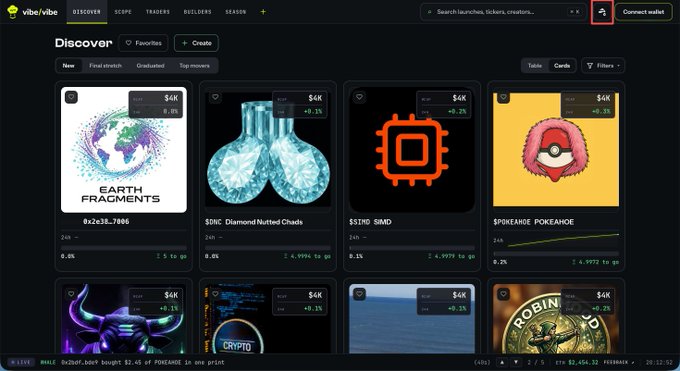
Task: Open the Favorites list button
Action: (x=143, y=43)
